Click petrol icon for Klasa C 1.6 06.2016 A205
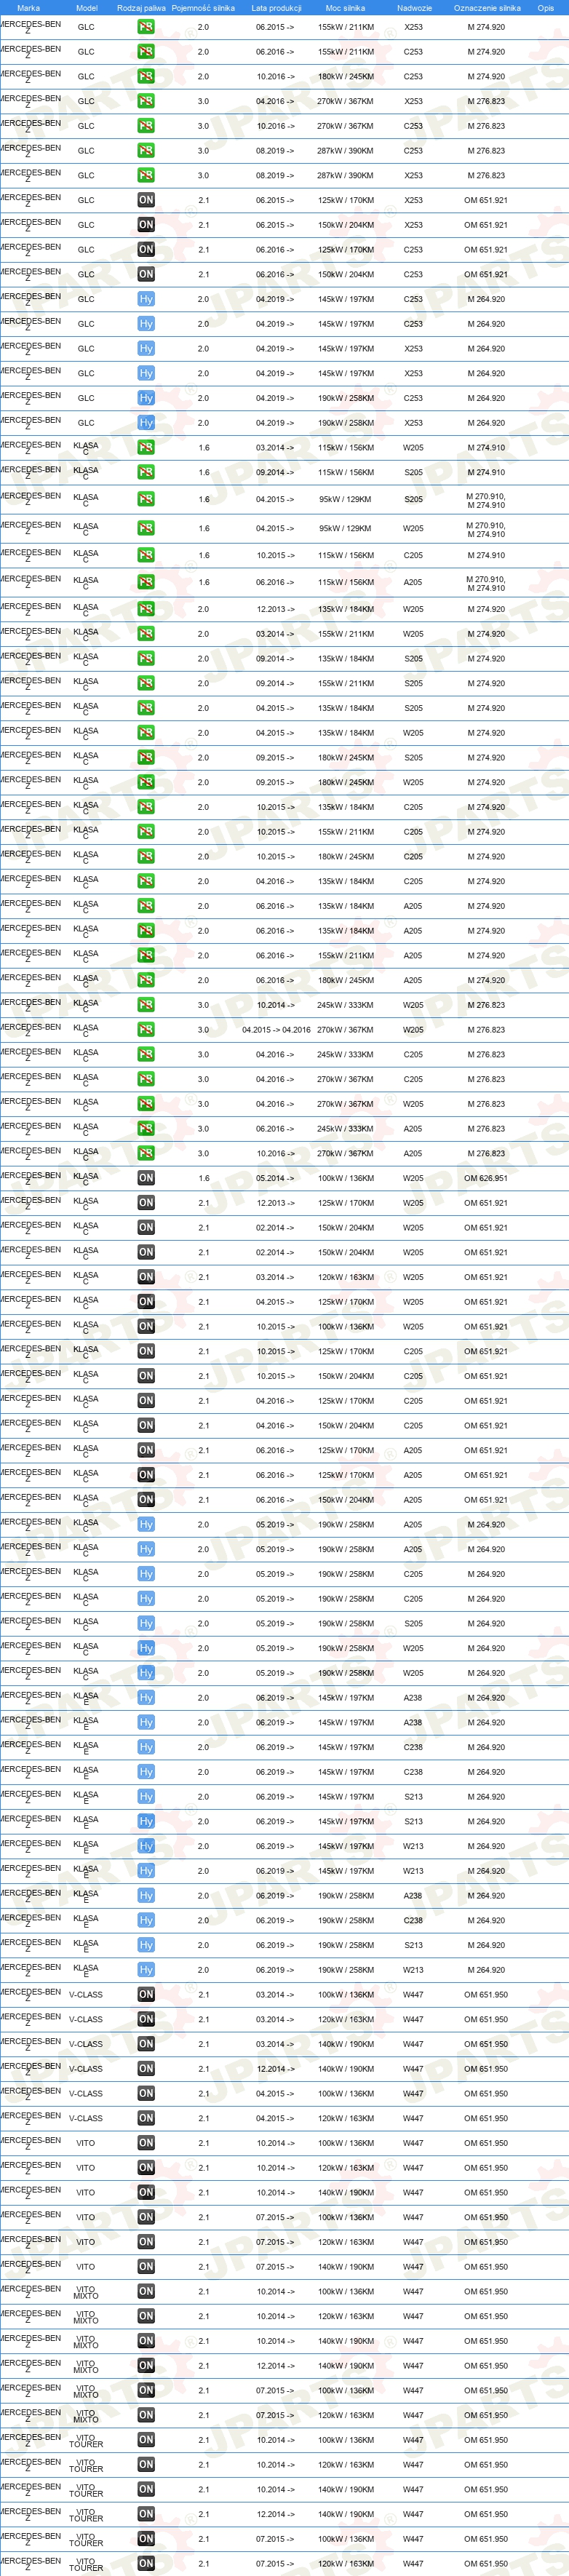Image resolution: width=569 pixels, height=2576 pixels. pos(146,582)
